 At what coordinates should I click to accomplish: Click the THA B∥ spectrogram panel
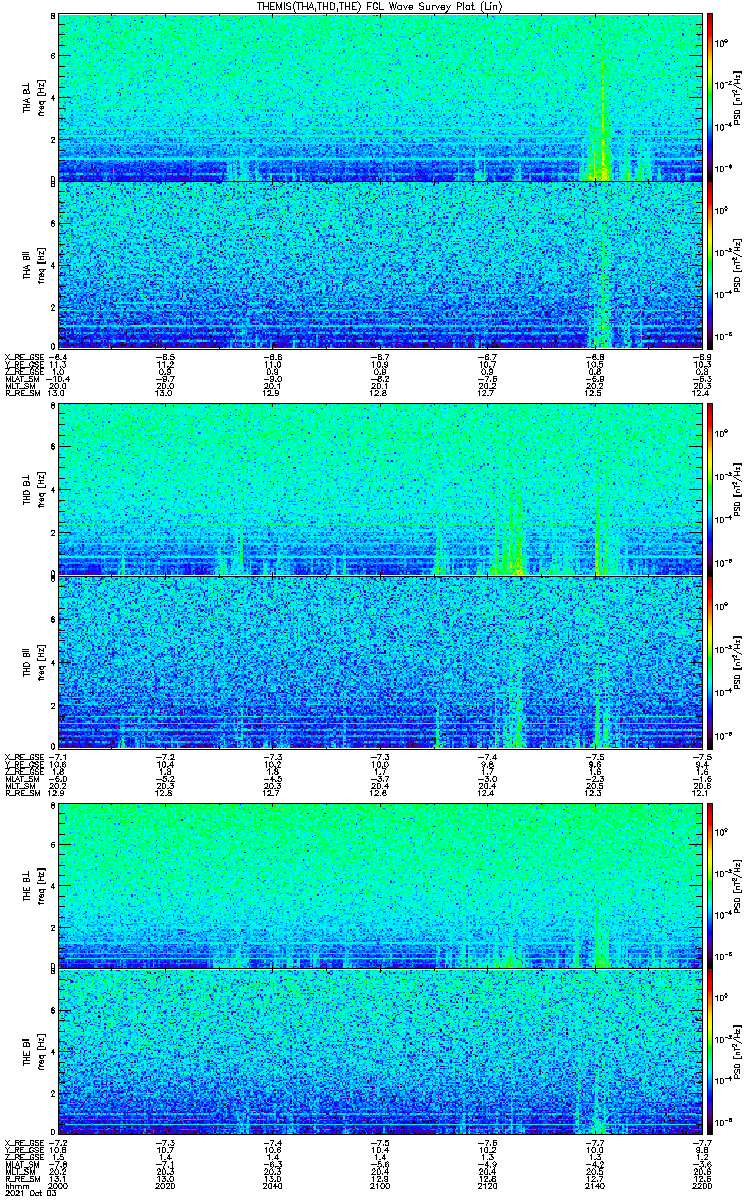[x=380, y=265]
